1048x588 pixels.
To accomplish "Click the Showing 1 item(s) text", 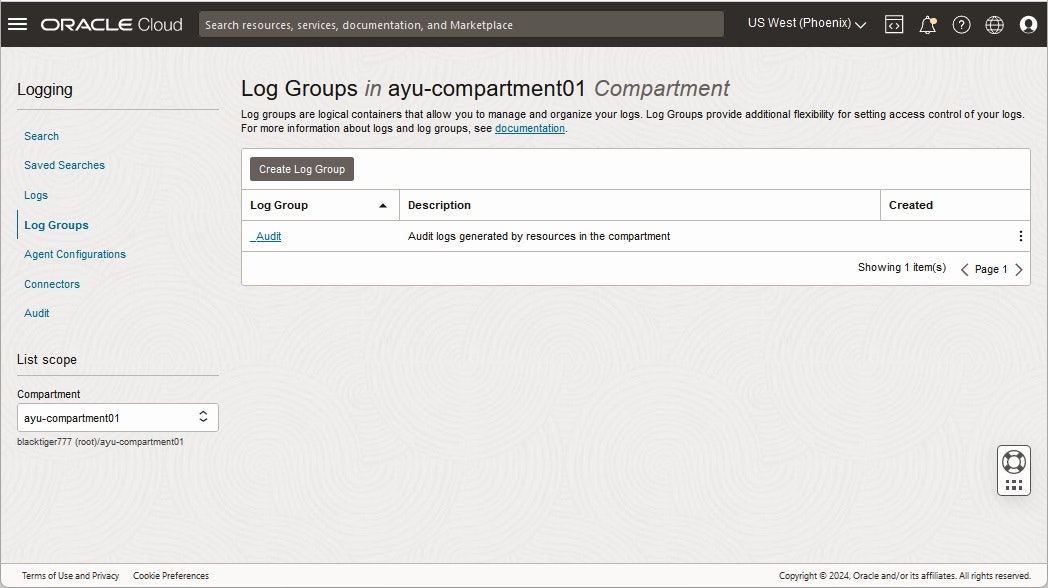I will [902, 267].
